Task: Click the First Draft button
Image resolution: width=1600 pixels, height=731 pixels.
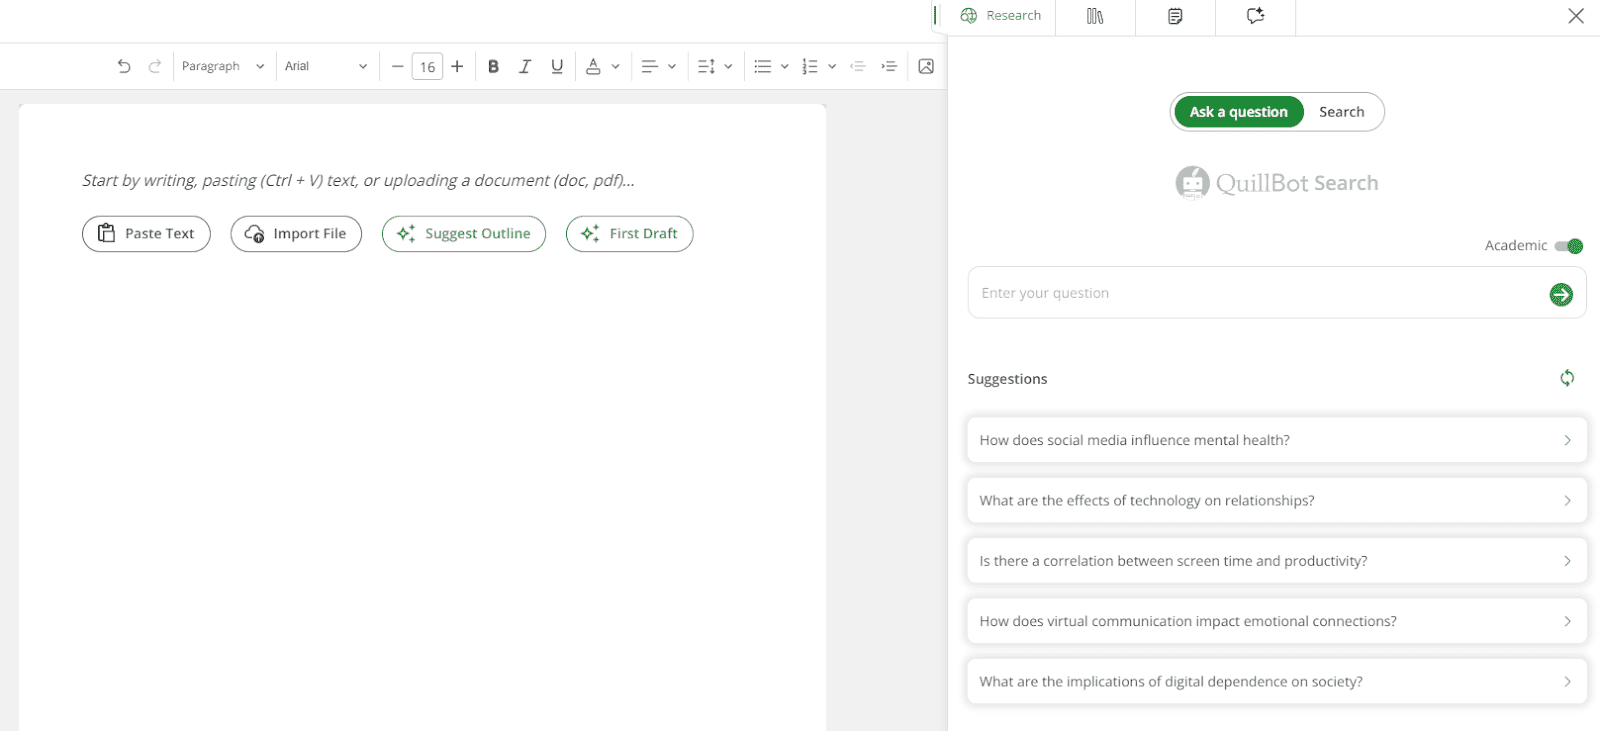Action: pos(629,234)
